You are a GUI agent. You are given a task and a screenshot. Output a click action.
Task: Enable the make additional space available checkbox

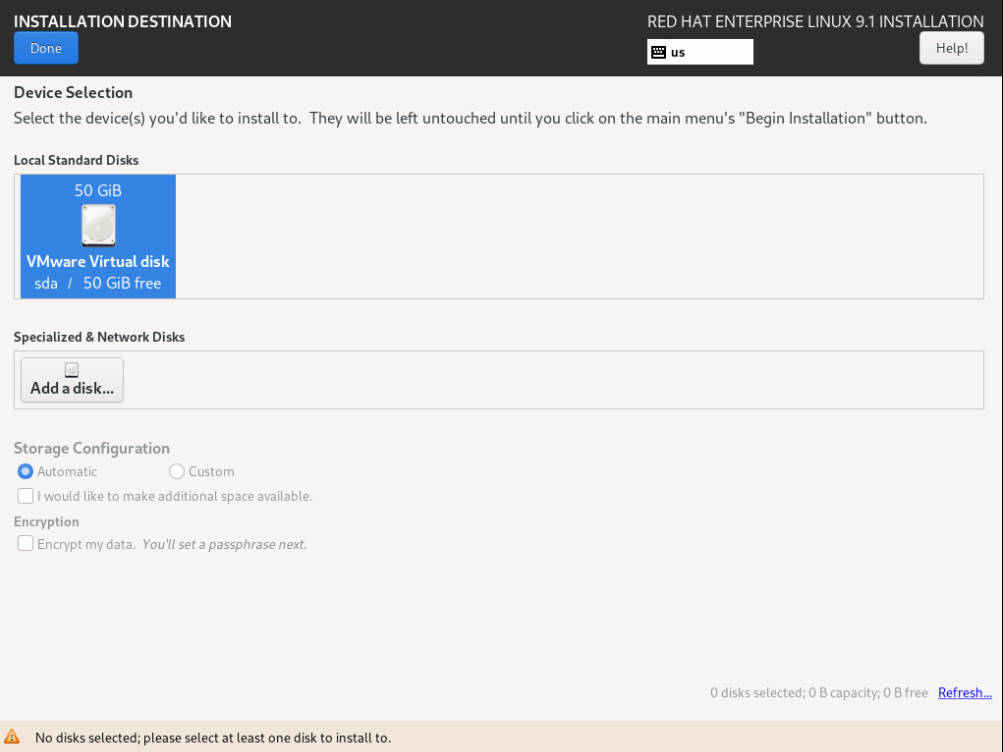[x=26, y=496]
